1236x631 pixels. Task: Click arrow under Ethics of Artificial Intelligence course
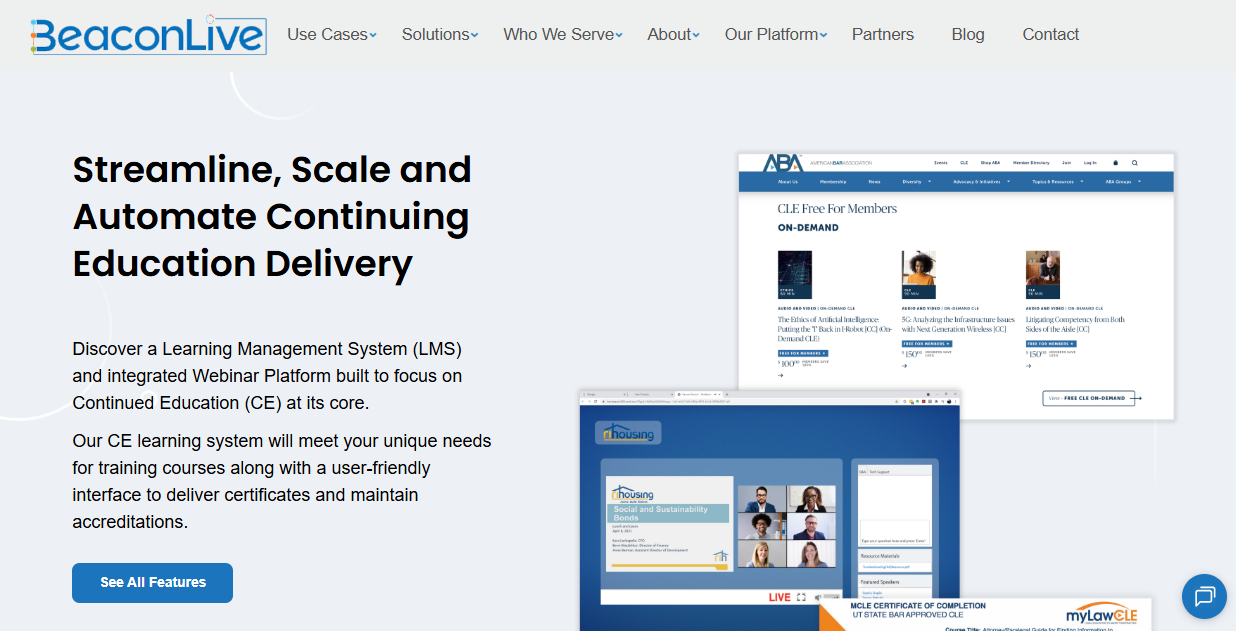(781, 376)
